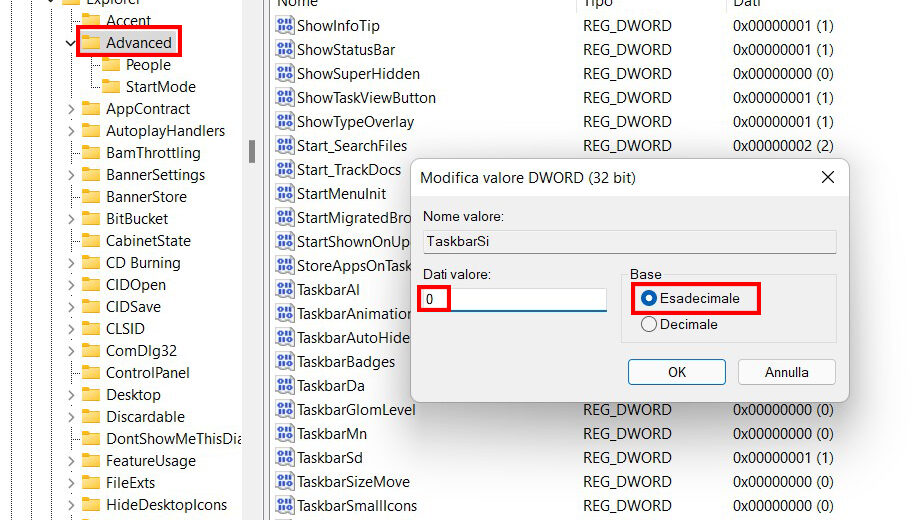Click the StartMode folder icon
915x520 pixels.
coord(110,86)
